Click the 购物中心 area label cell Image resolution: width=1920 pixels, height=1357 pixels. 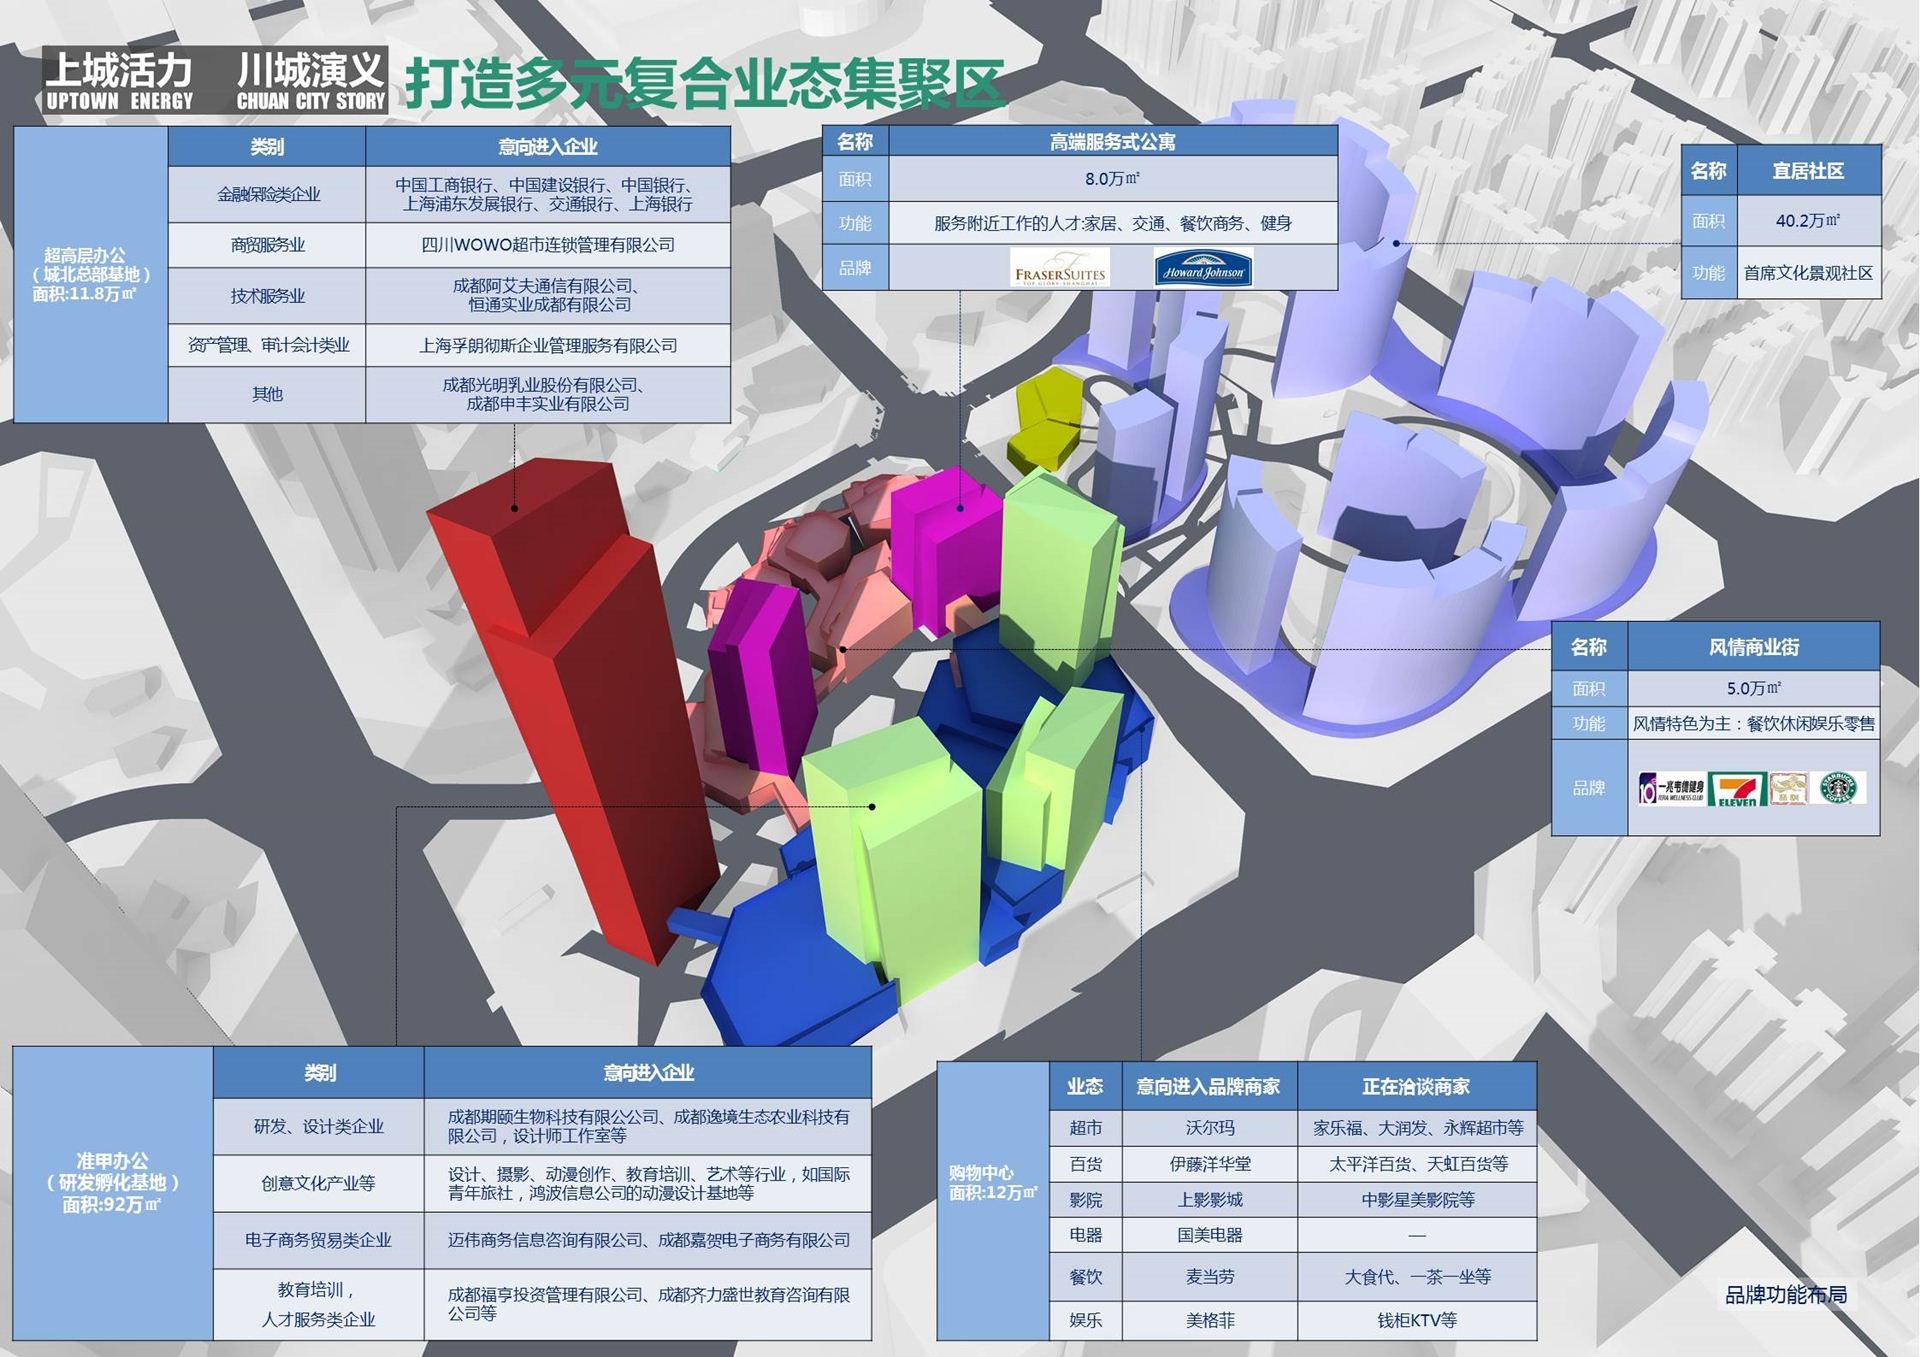(993, 1182)
